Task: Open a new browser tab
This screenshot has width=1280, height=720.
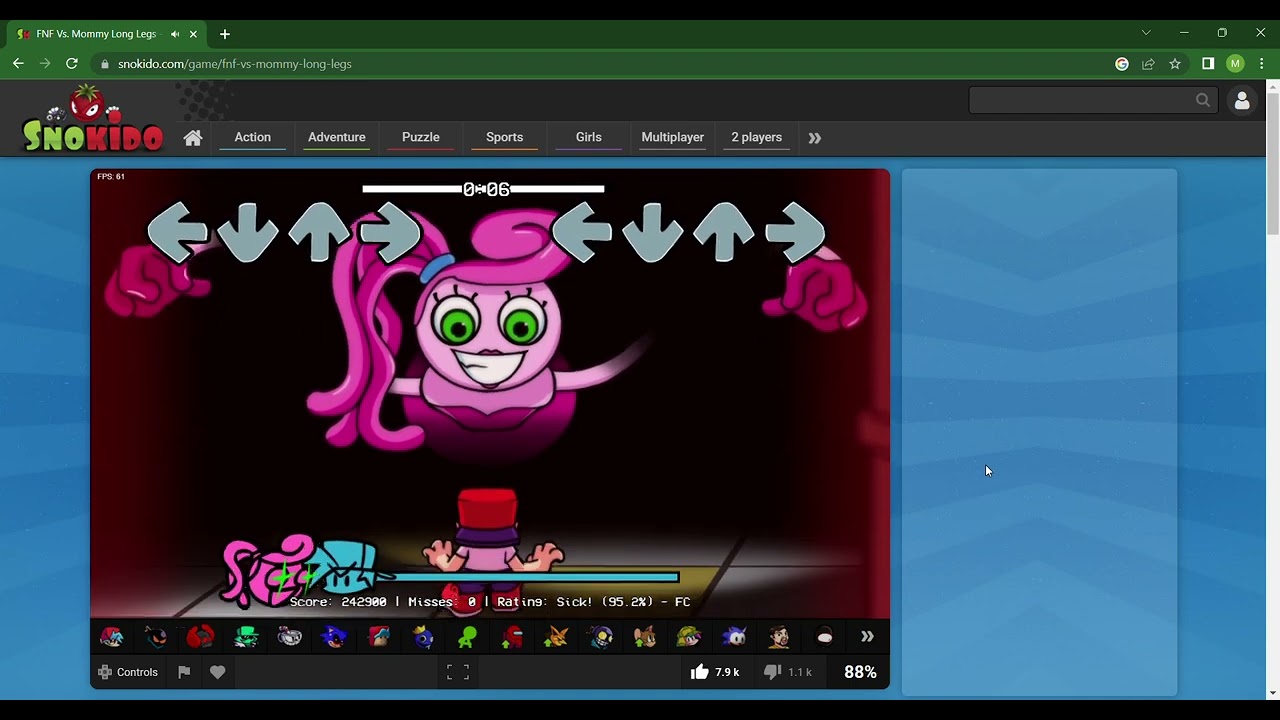Action: (x=225, y=34)
